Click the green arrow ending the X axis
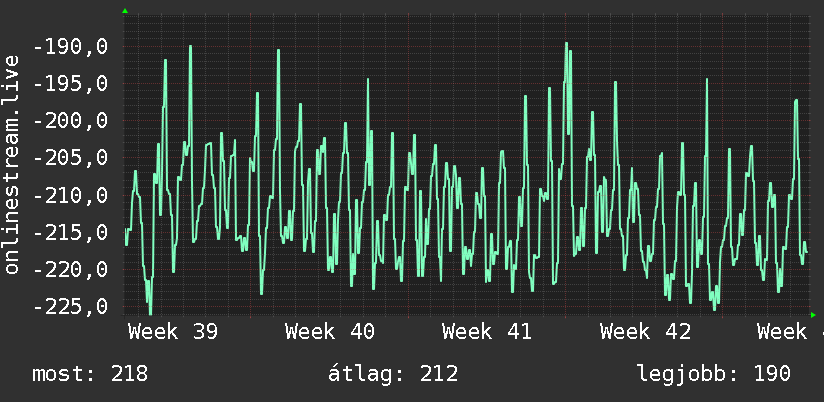 (x=813, y=315)
